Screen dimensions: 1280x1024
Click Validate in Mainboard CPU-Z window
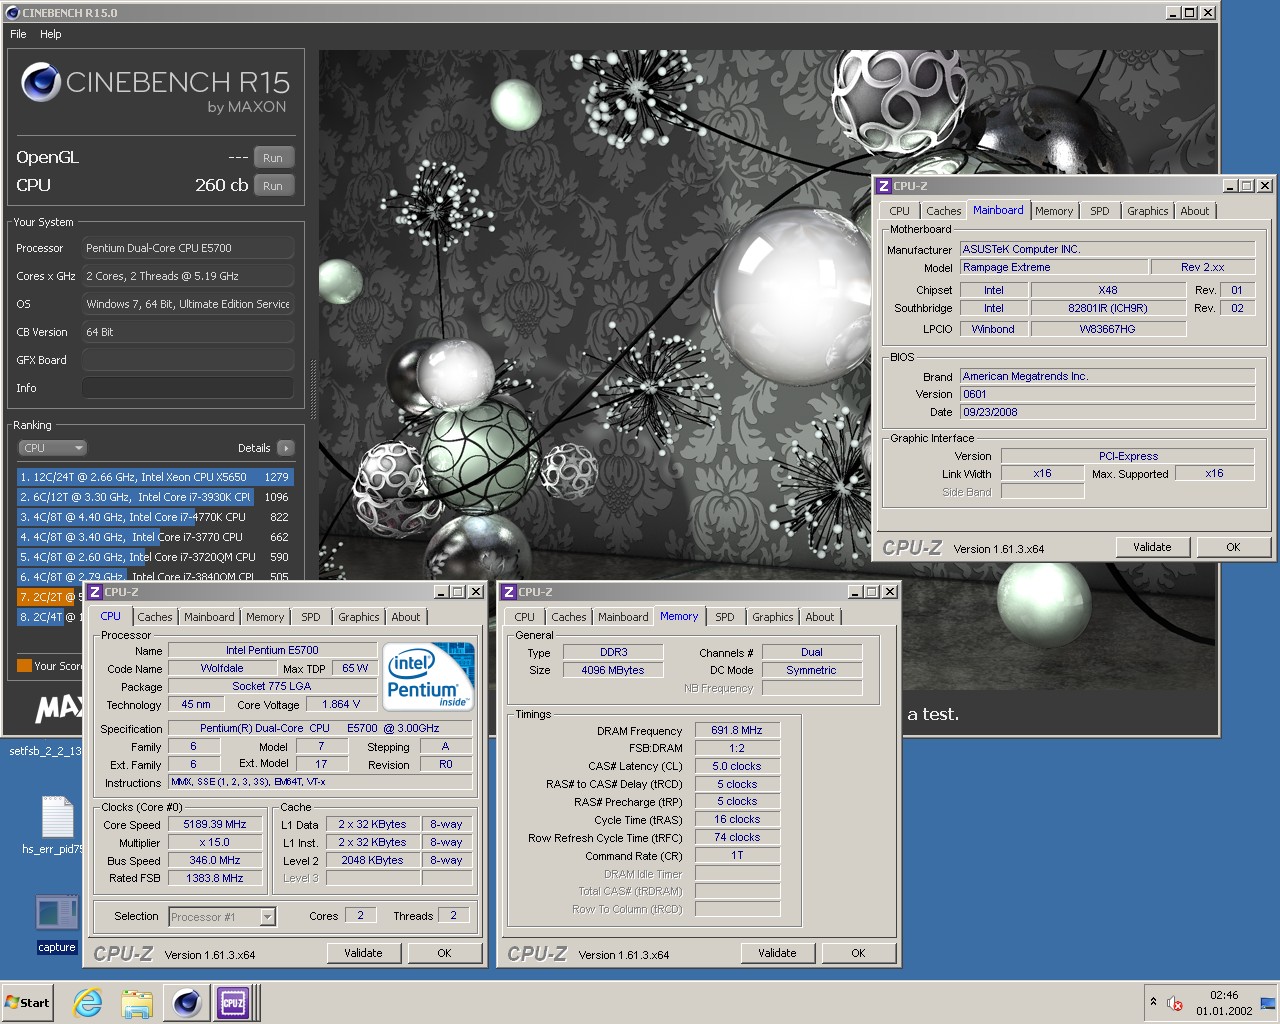[1152, 547]
